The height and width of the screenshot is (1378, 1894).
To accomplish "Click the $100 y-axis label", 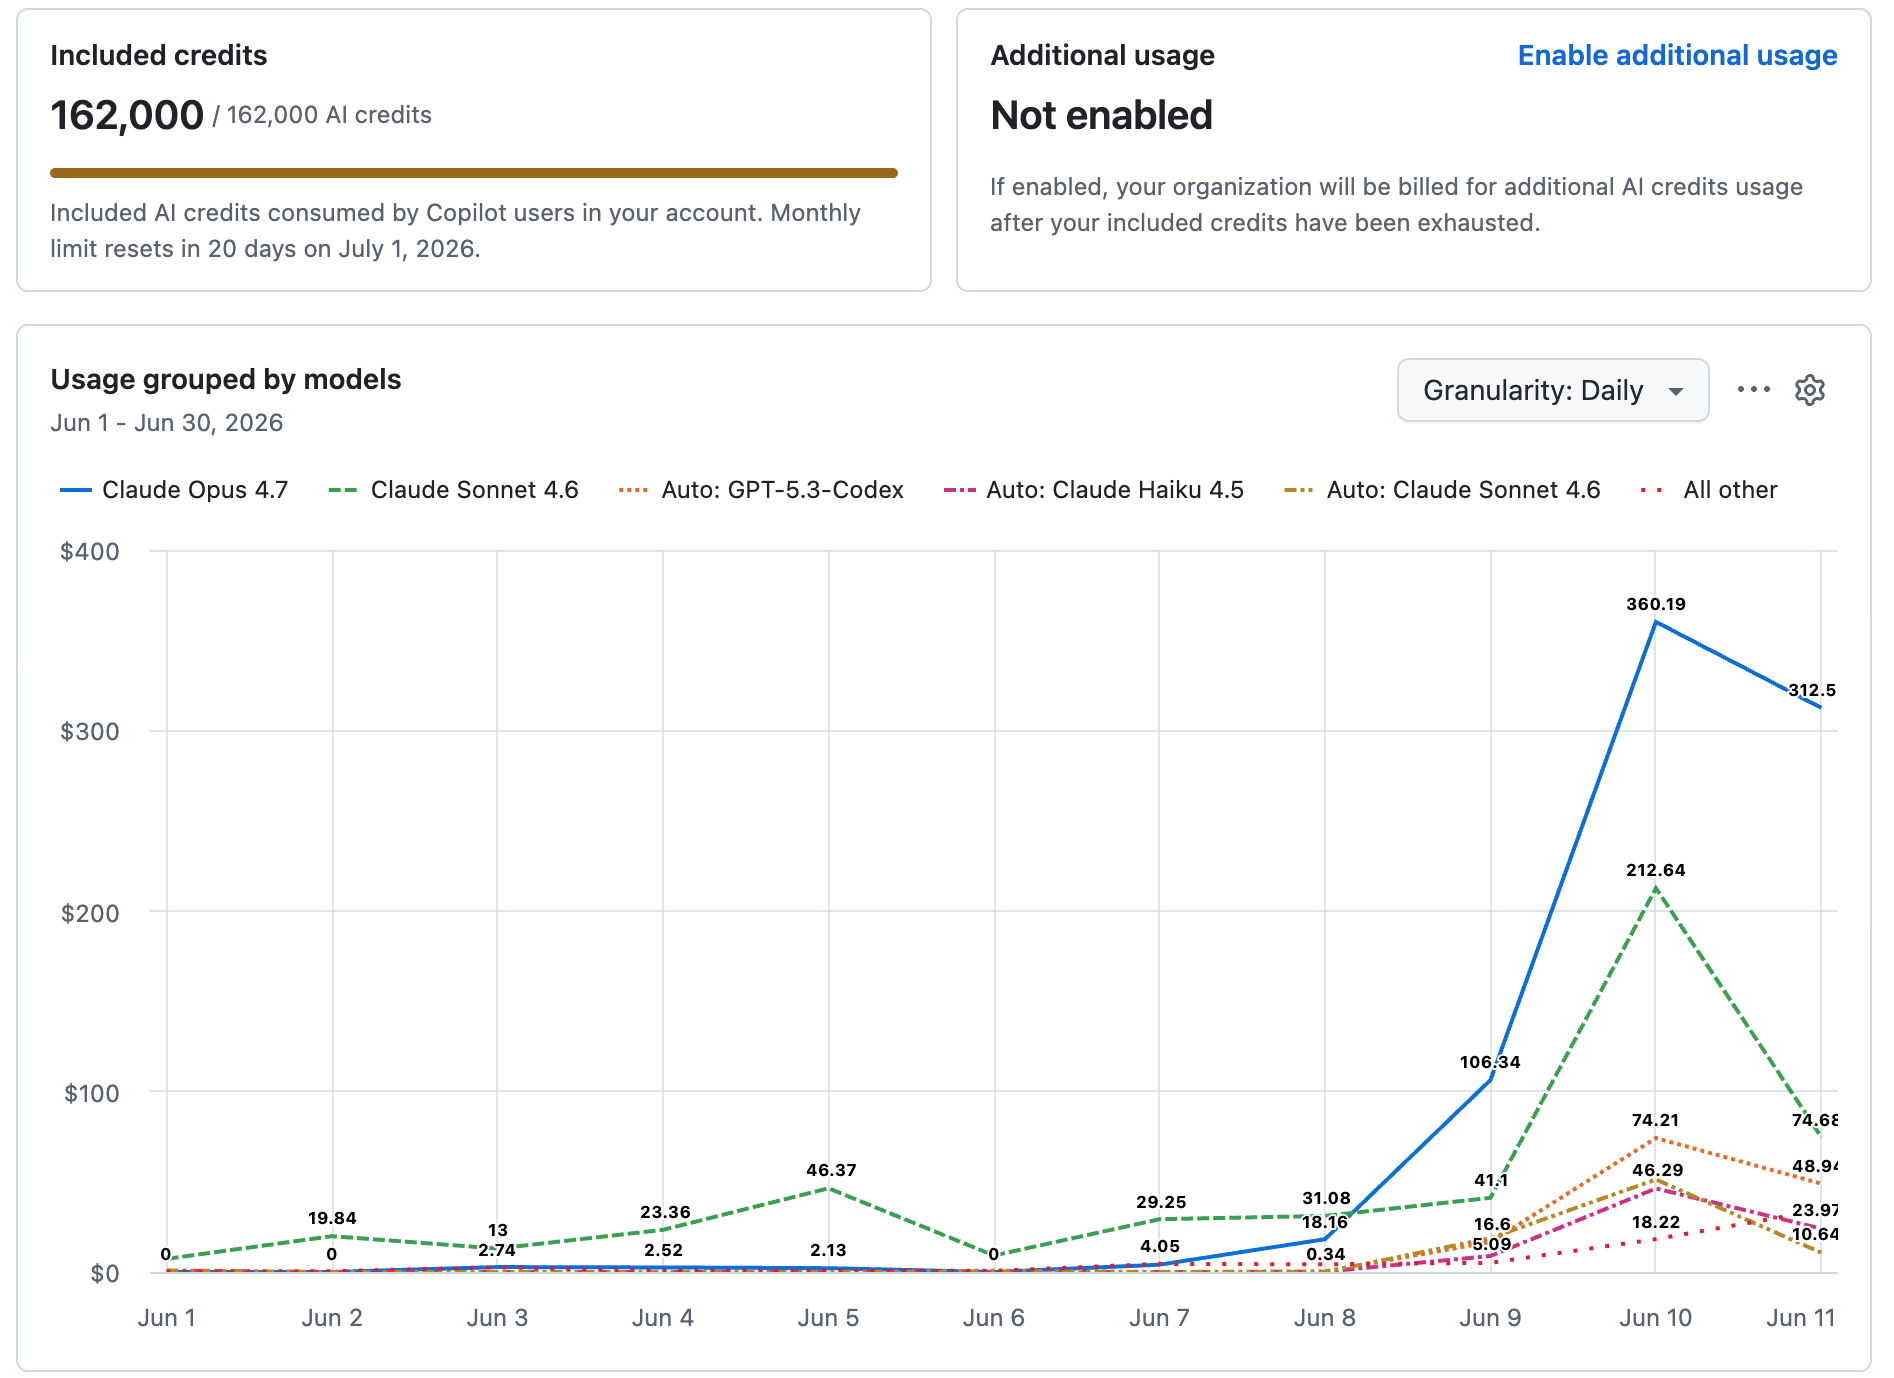I will point(92,1093).
